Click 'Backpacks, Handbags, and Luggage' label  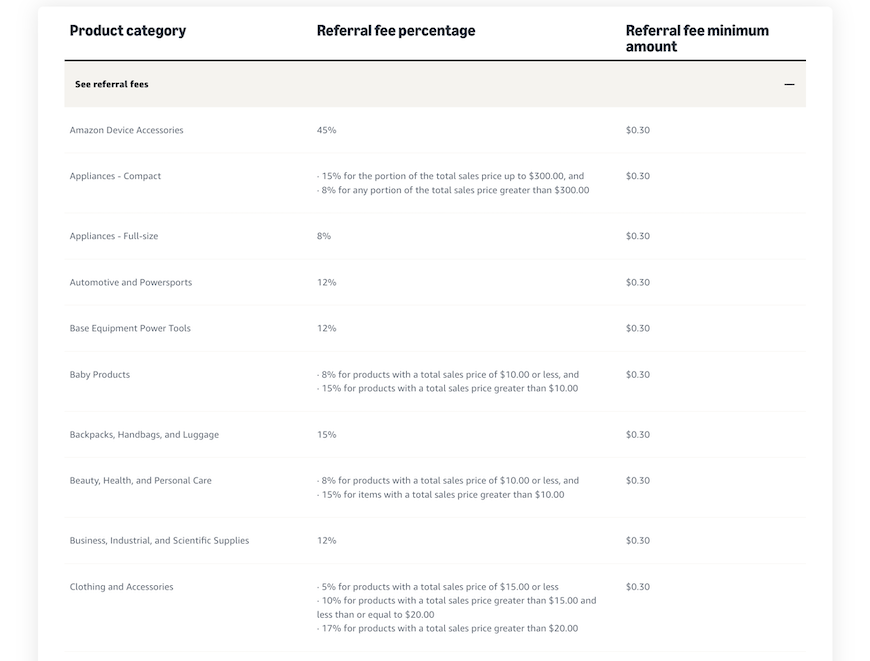point(144,435)
